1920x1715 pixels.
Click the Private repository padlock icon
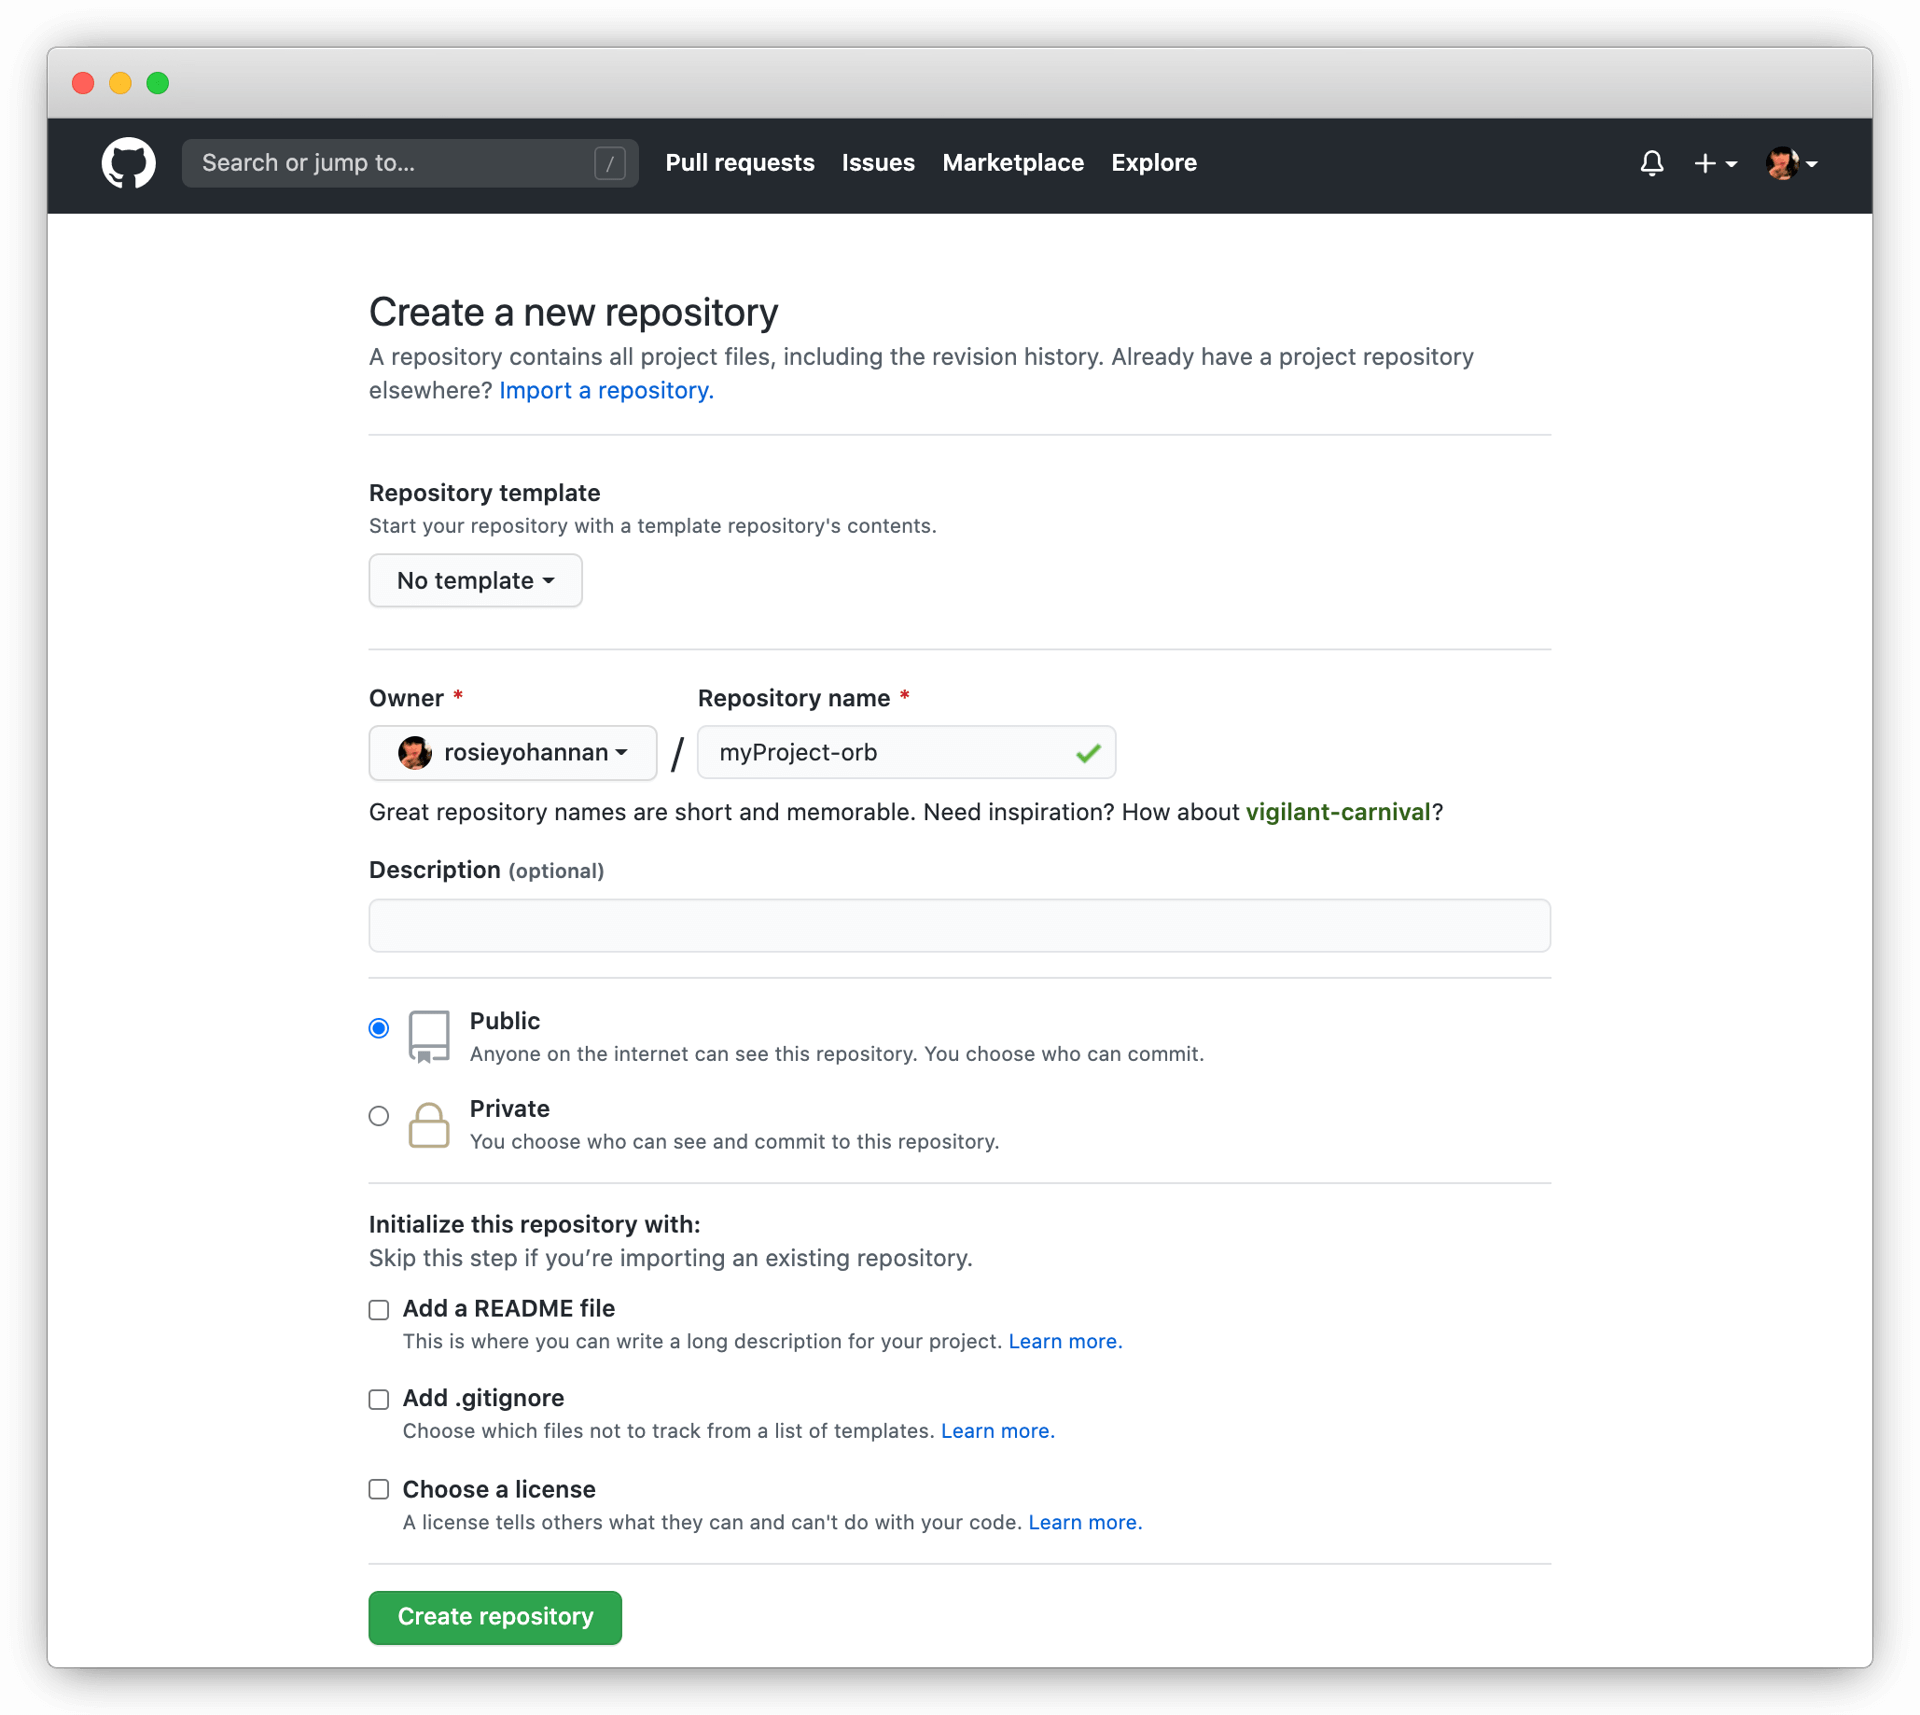coord(425,1122)
